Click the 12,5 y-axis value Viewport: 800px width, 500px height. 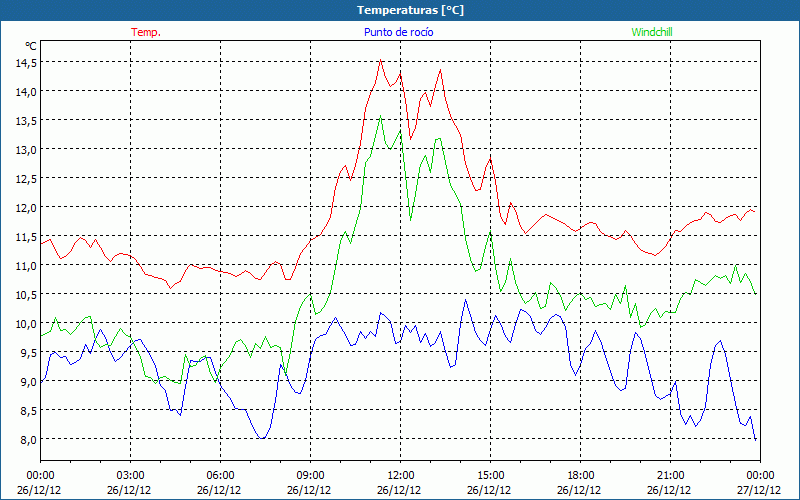click(26, 179)
